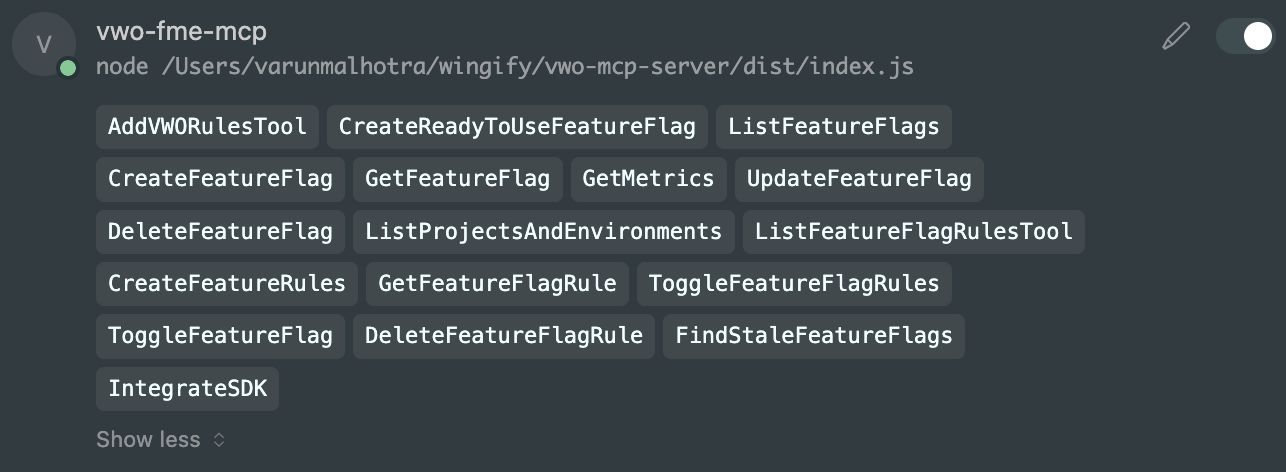Click the FindStaleFeatureFlags tool chip
The height and width of the screenshot is (472, 1286).
(x=814, y=335)
